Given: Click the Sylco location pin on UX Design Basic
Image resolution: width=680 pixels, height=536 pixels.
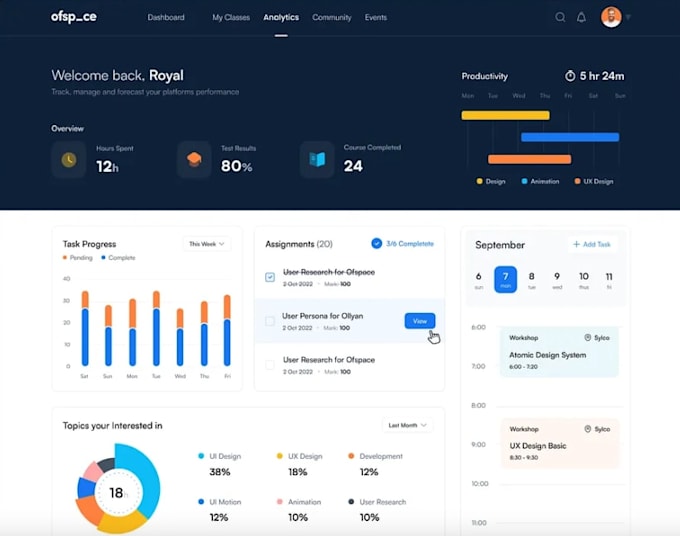Looking at the screenshot, I should pyautogui.click(x=588, y=429).
